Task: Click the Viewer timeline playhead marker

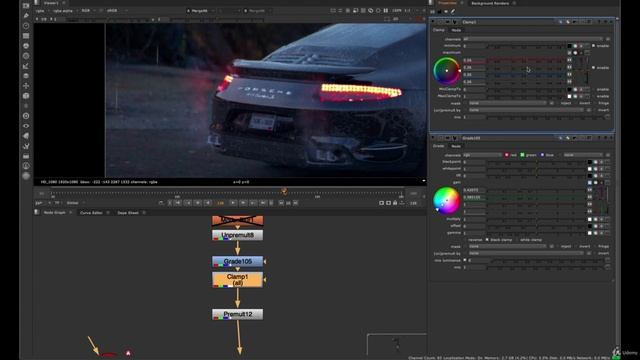Action: pyautogui.click(x=284, y=191)
